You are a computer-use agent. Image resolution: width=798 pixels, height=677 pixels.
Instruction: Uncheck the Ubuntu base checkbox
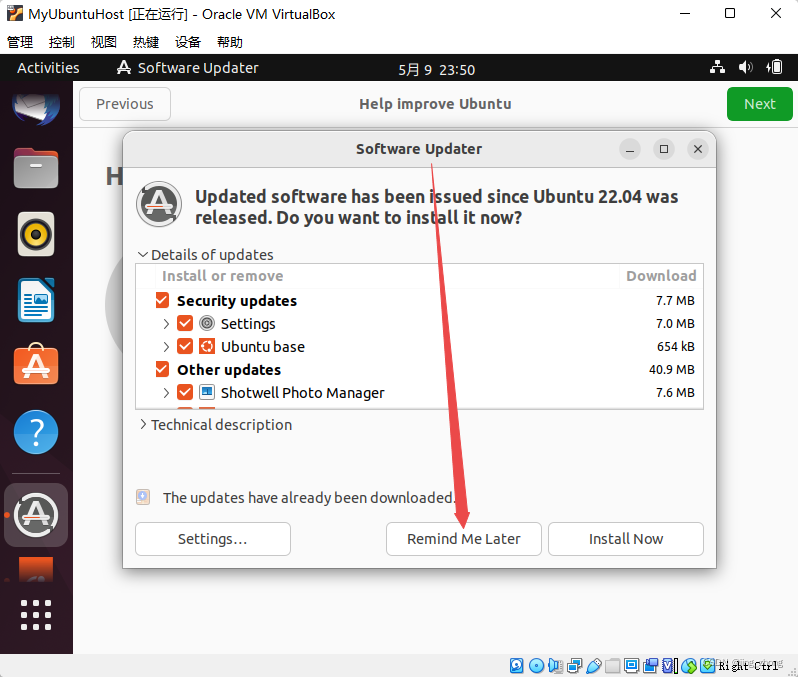[185, 346]
